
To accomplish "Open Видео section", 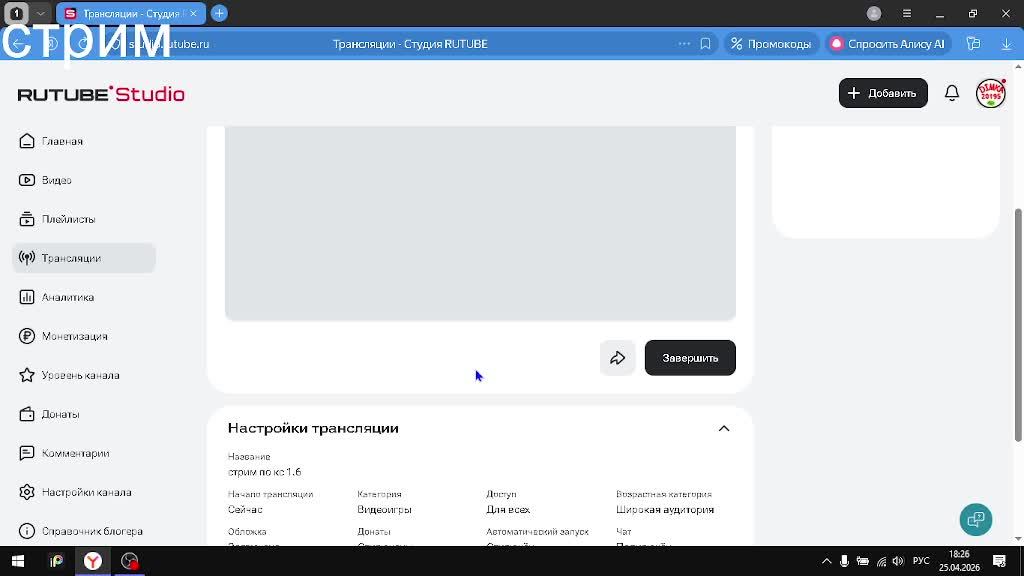I will point(57,180).
